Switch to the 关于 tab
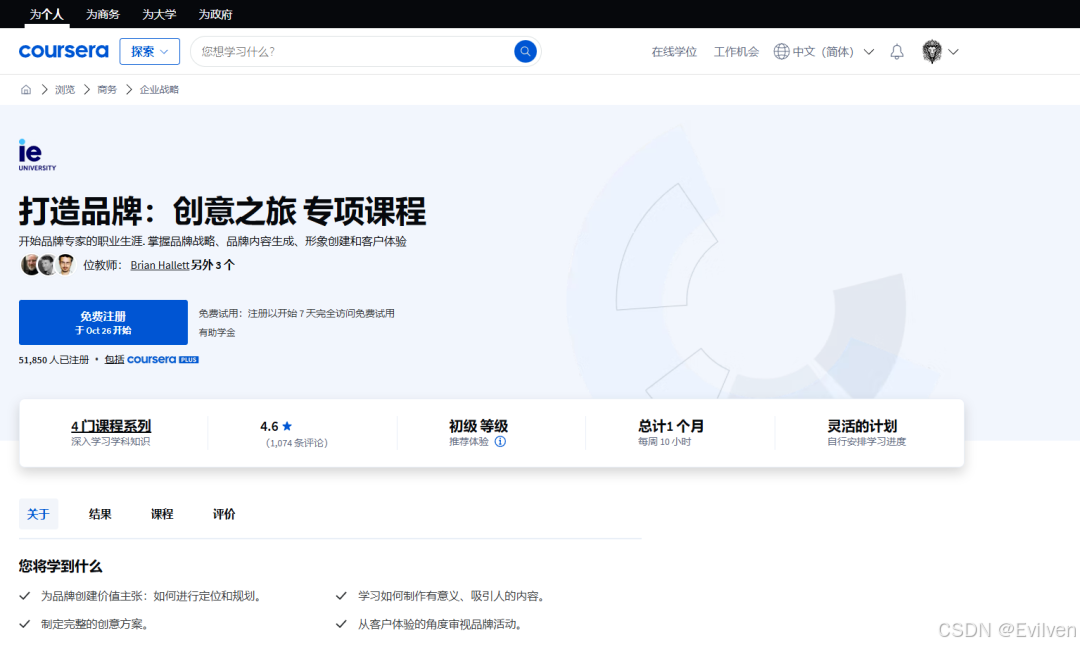Viewport: 1080px width, 647px height. pyautogui.click(x=39, y=514)
